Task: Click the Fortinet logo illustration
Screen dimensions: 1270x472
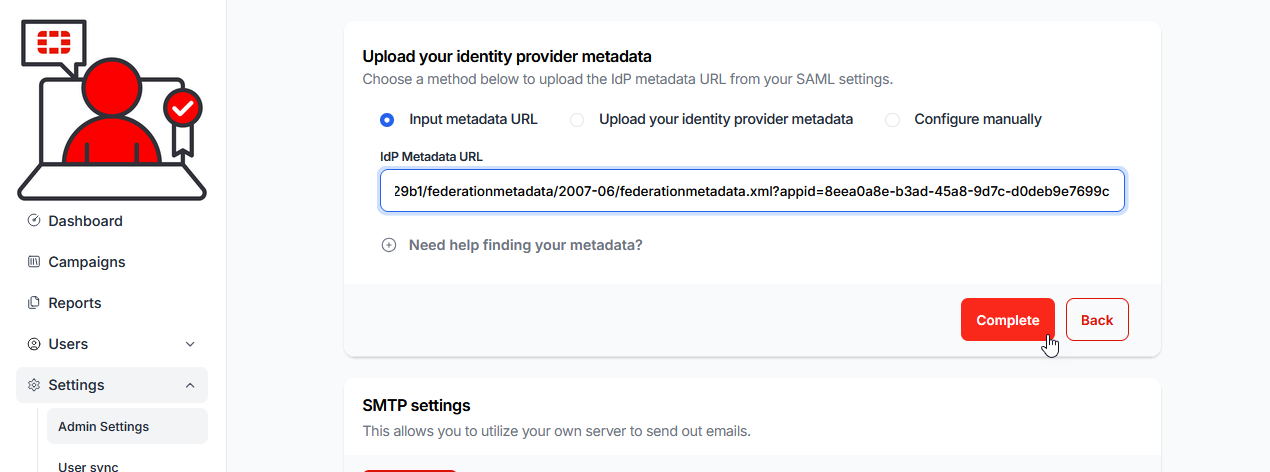Action: pyautogui.click(x=112, y=108)
